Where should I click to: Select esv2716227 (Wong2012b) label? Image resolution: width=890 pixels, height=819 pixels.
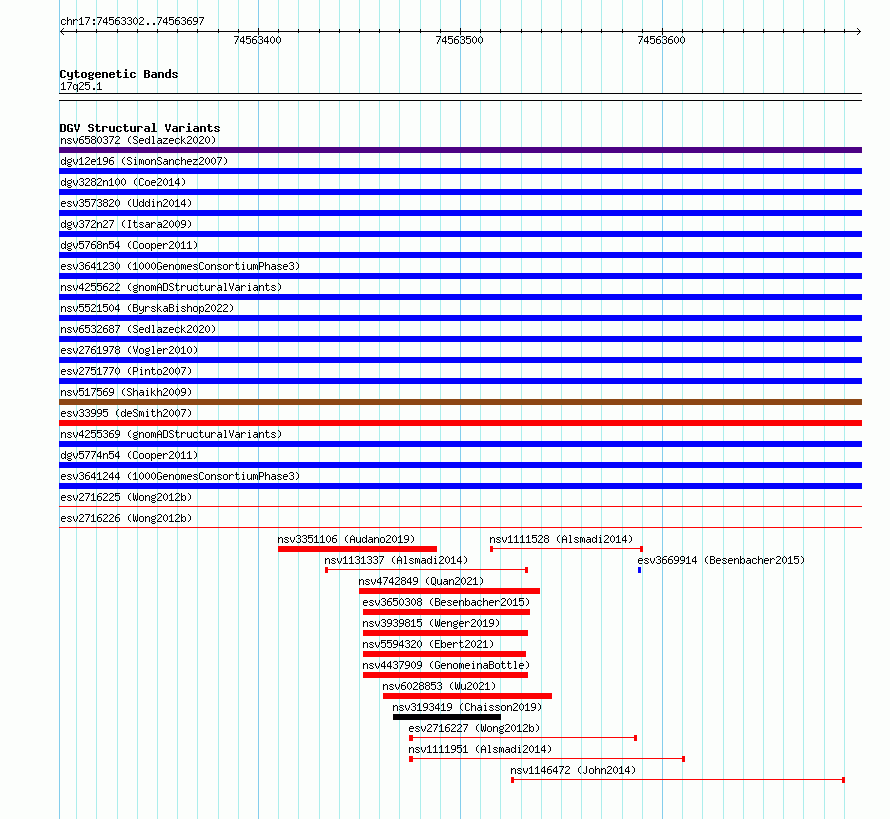tap(475, 728)
